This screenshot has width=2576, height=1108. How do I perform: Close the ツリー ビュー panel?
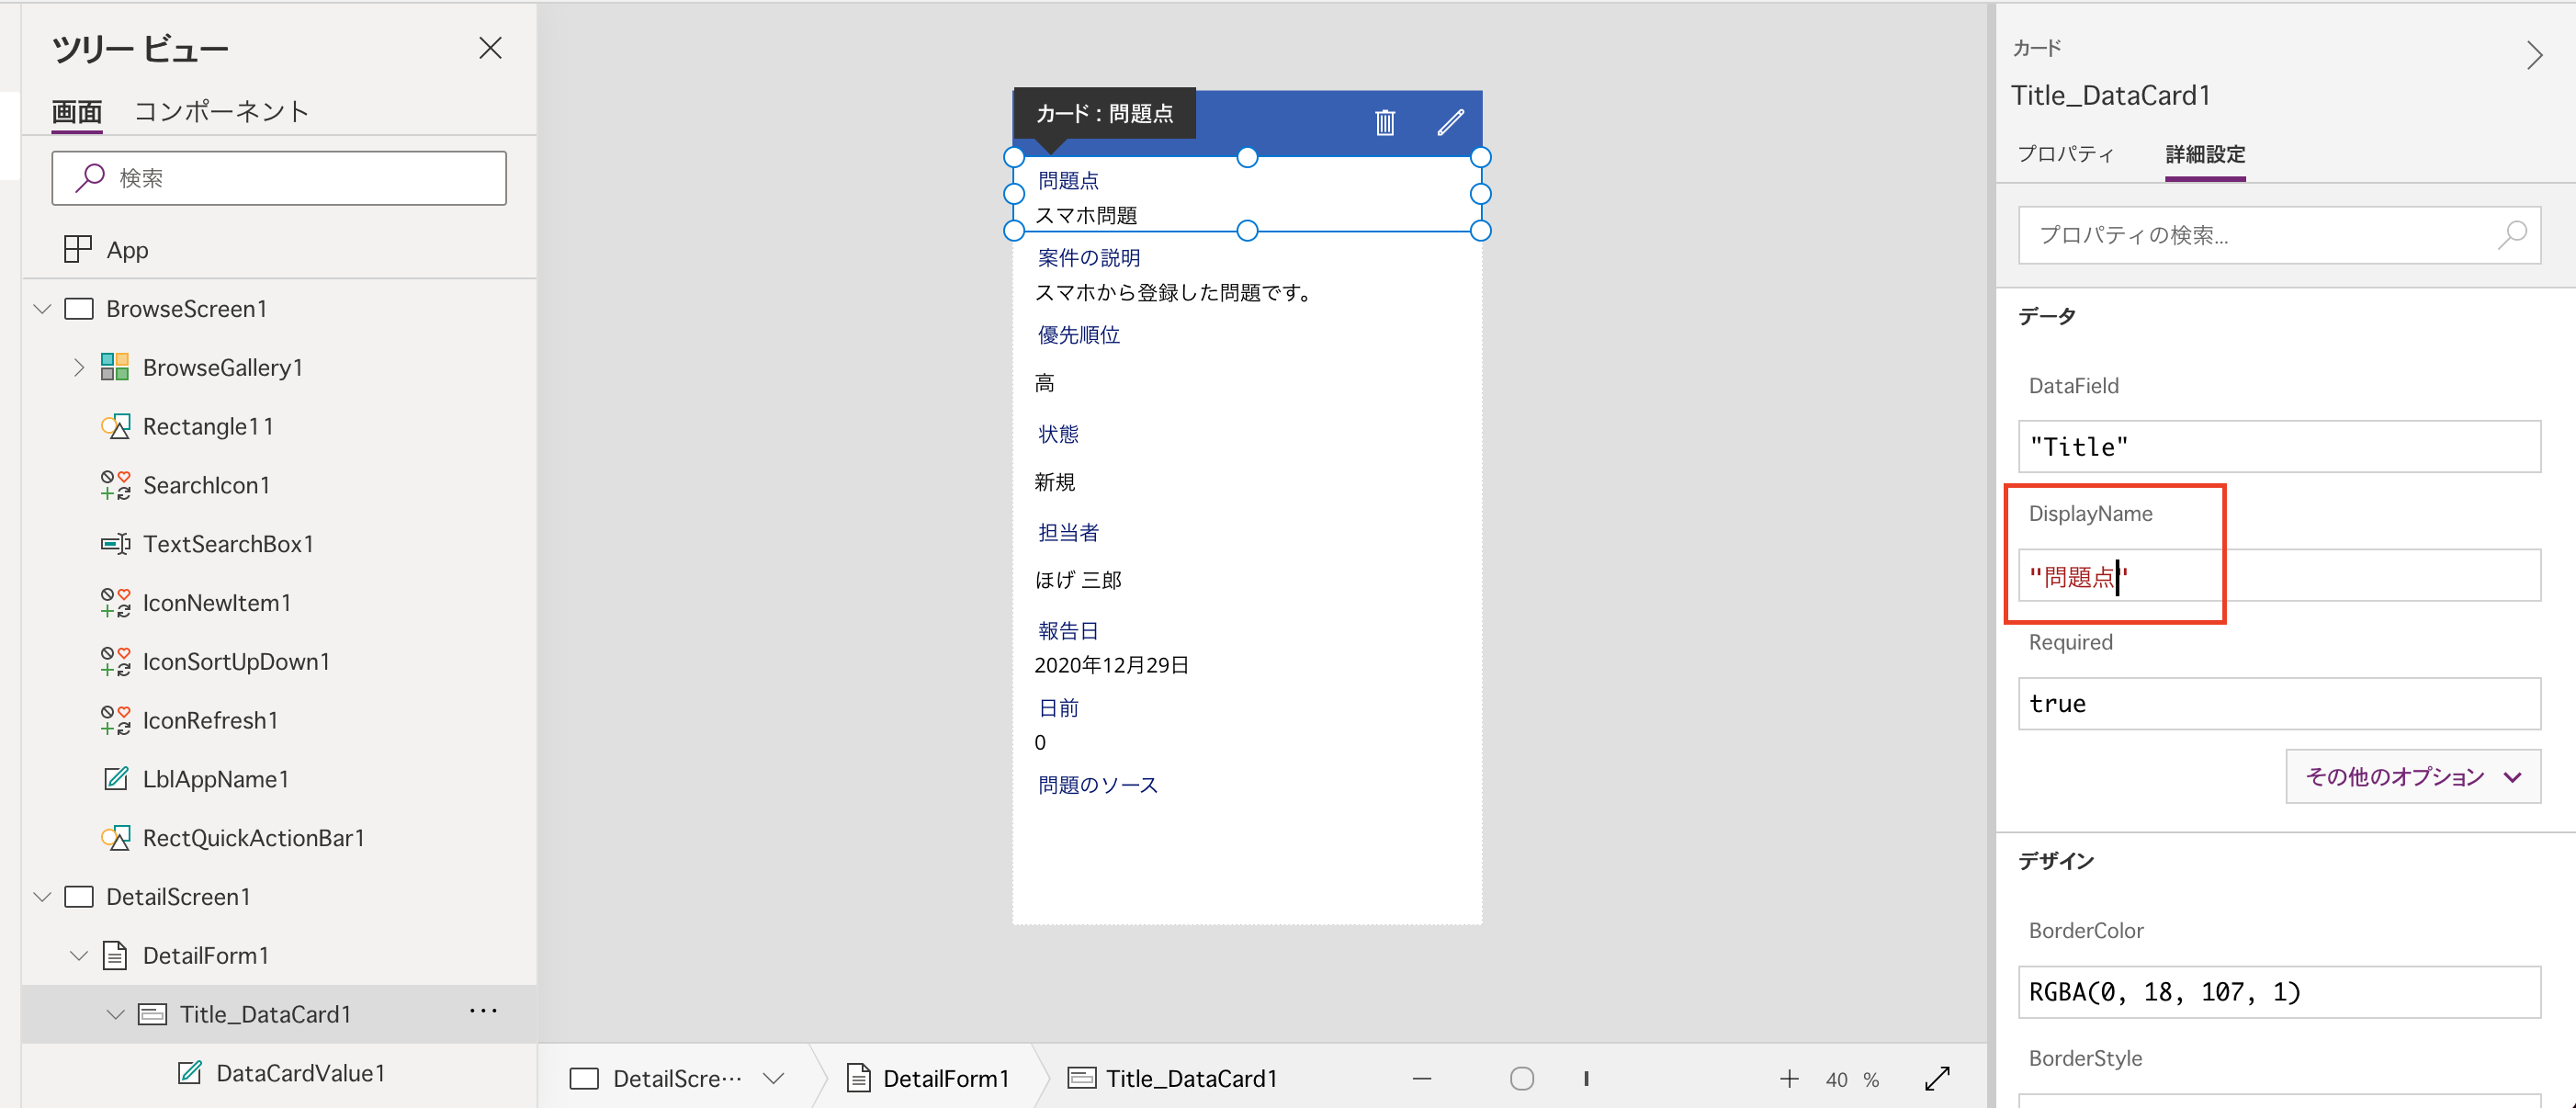(x=490, y=47)
